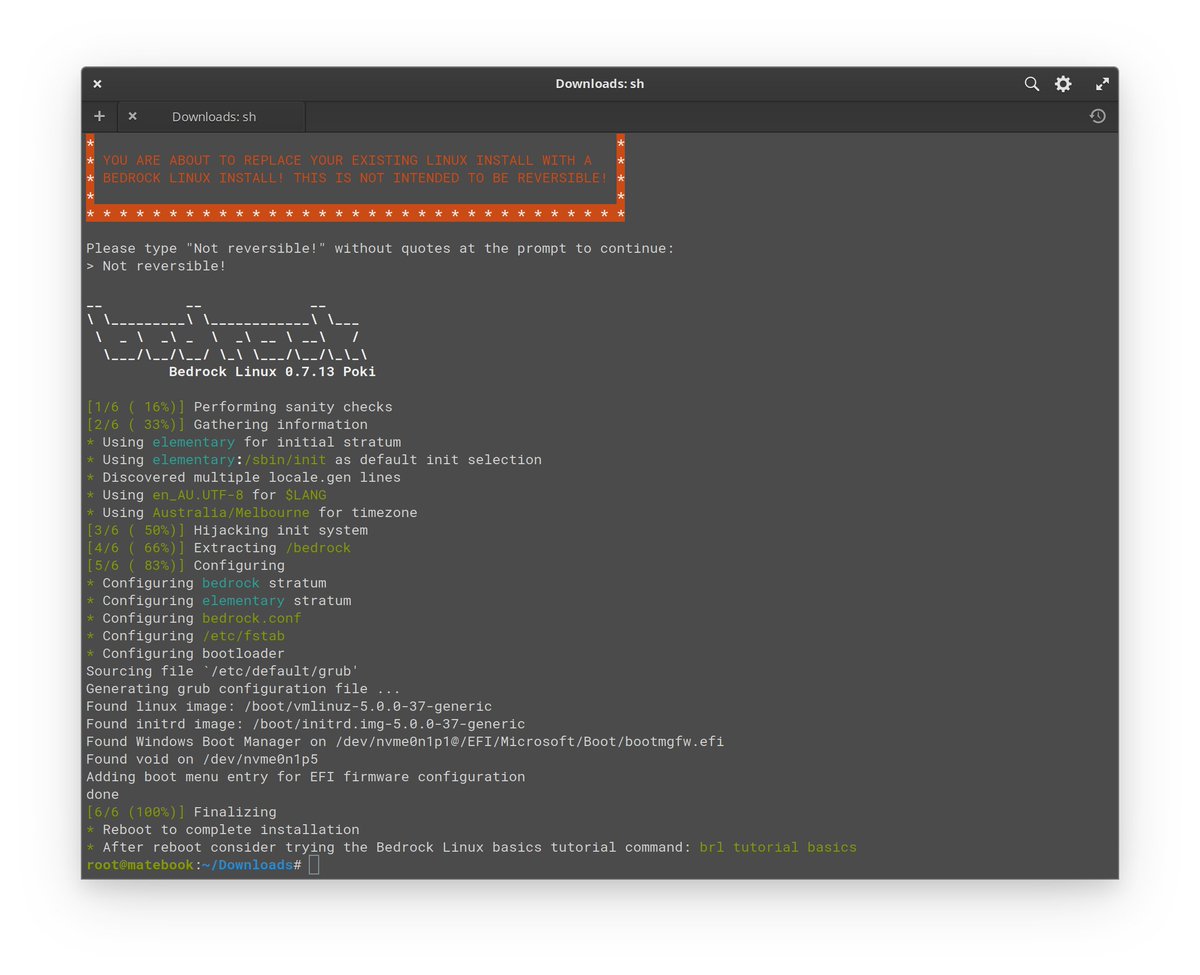Viewport: 1200px width, 975px height.
Task: Click 'Found void on /dev/nvme0n1p5' line
Action: tap(202, 759)
